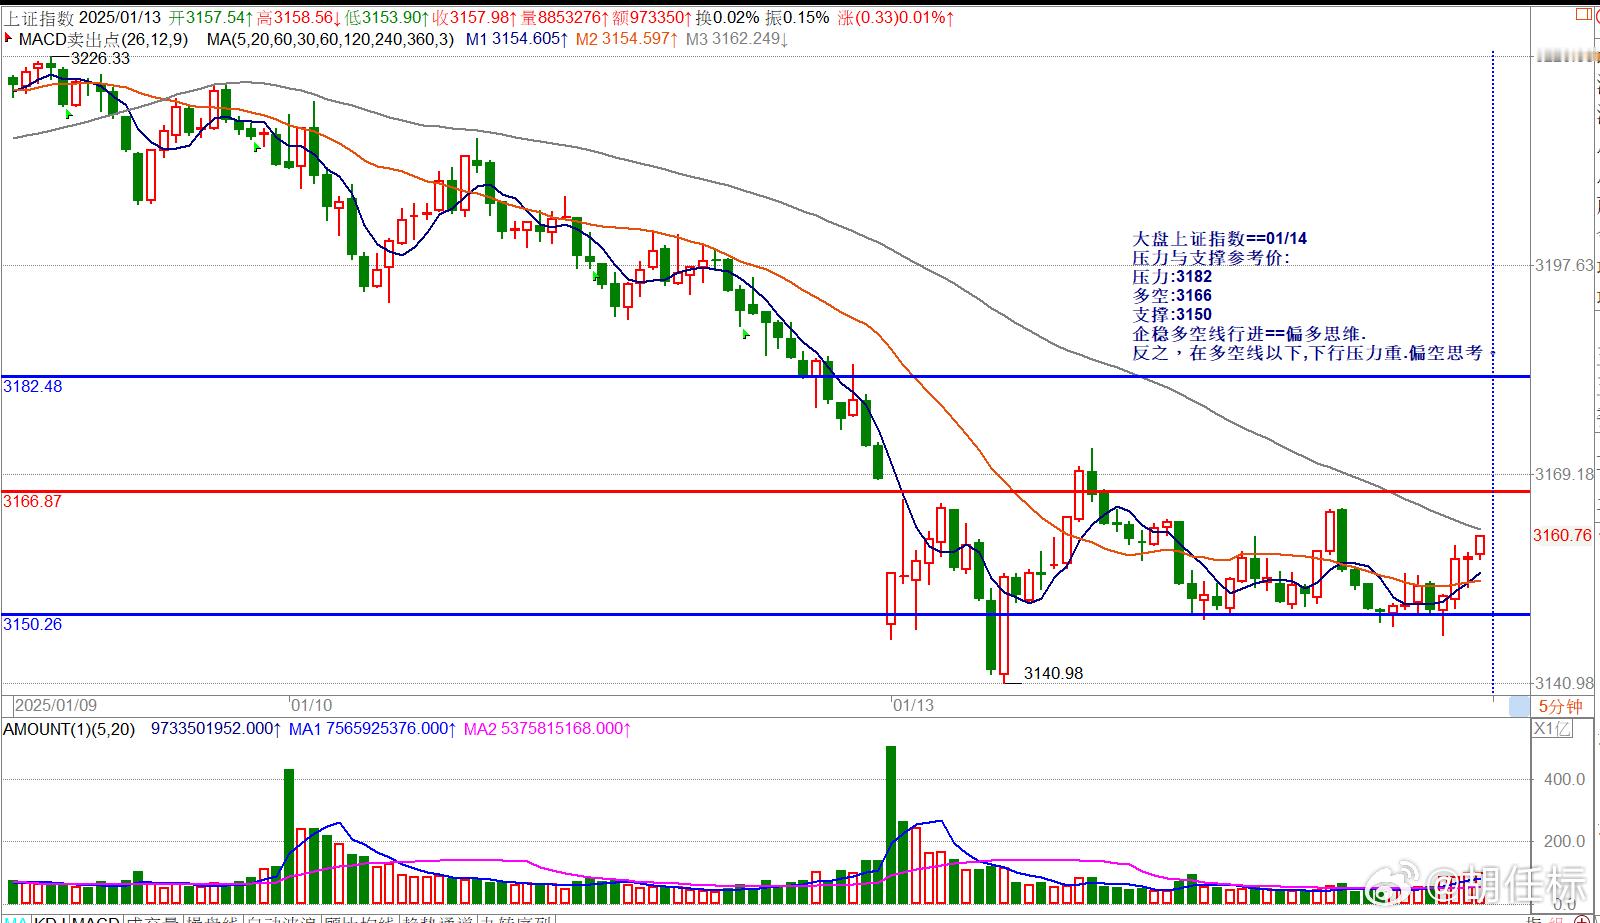Click the 多空:3166 annotation line
Screen dimensions: 1600x923
point(1172,296)
